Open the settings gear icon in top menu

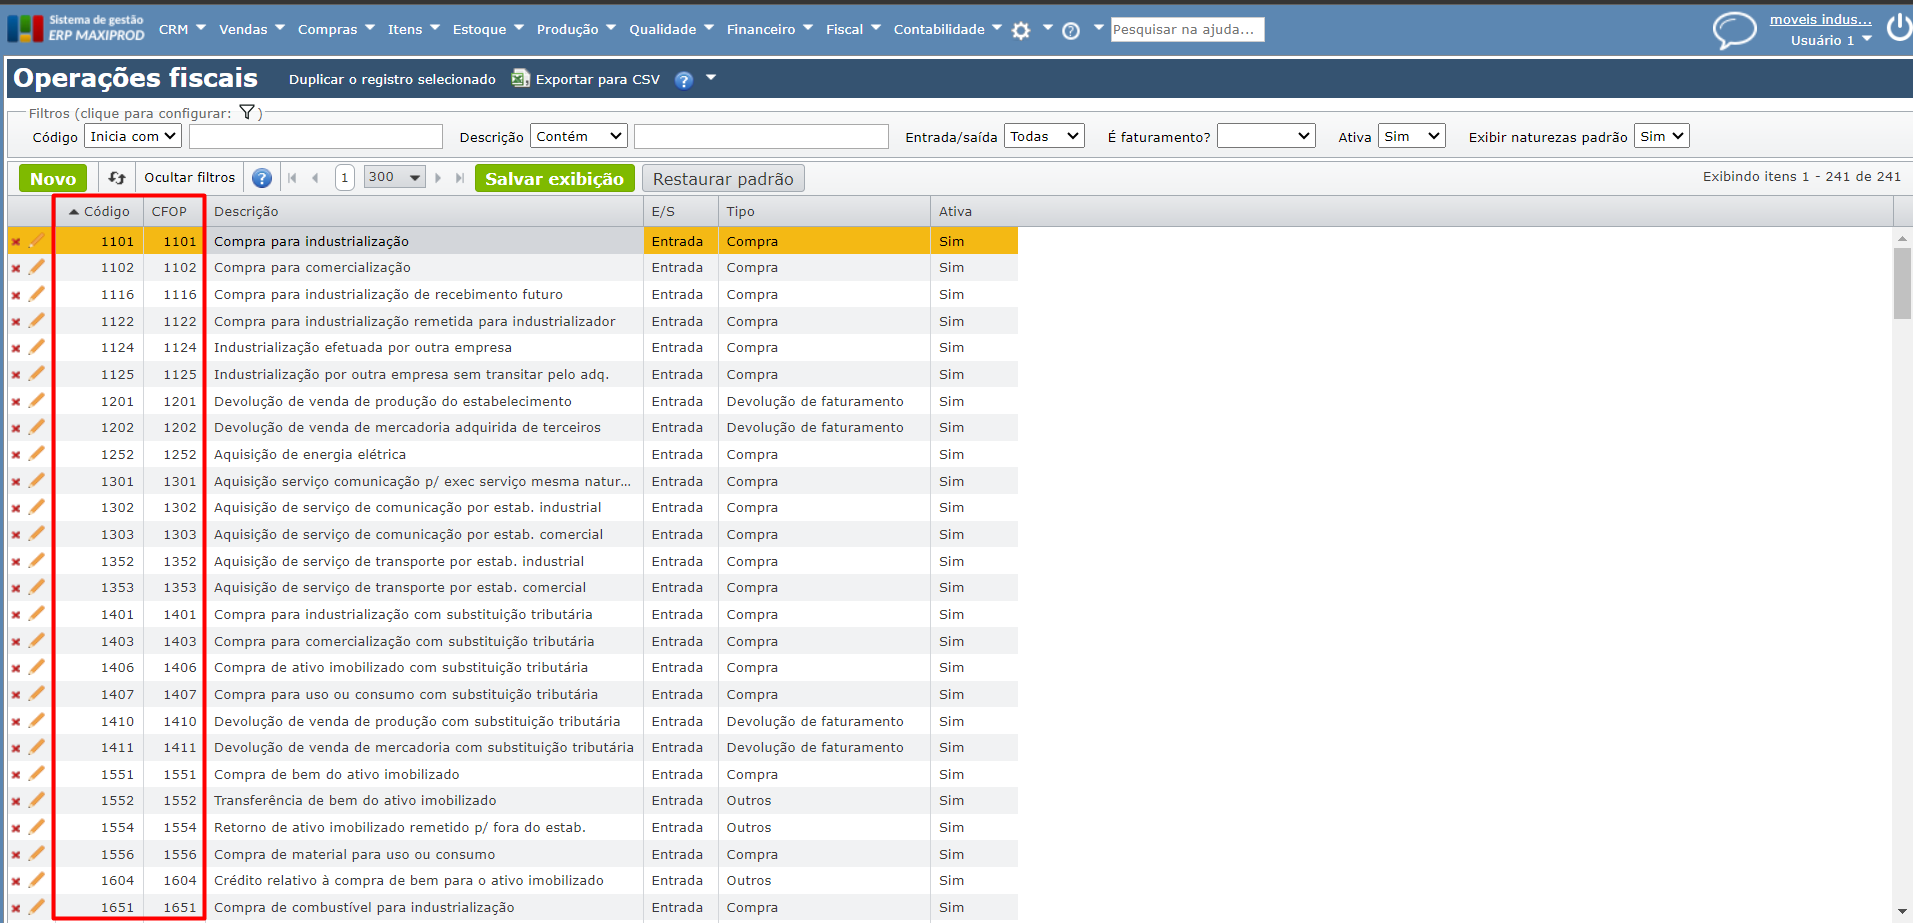coord(1021,31)
